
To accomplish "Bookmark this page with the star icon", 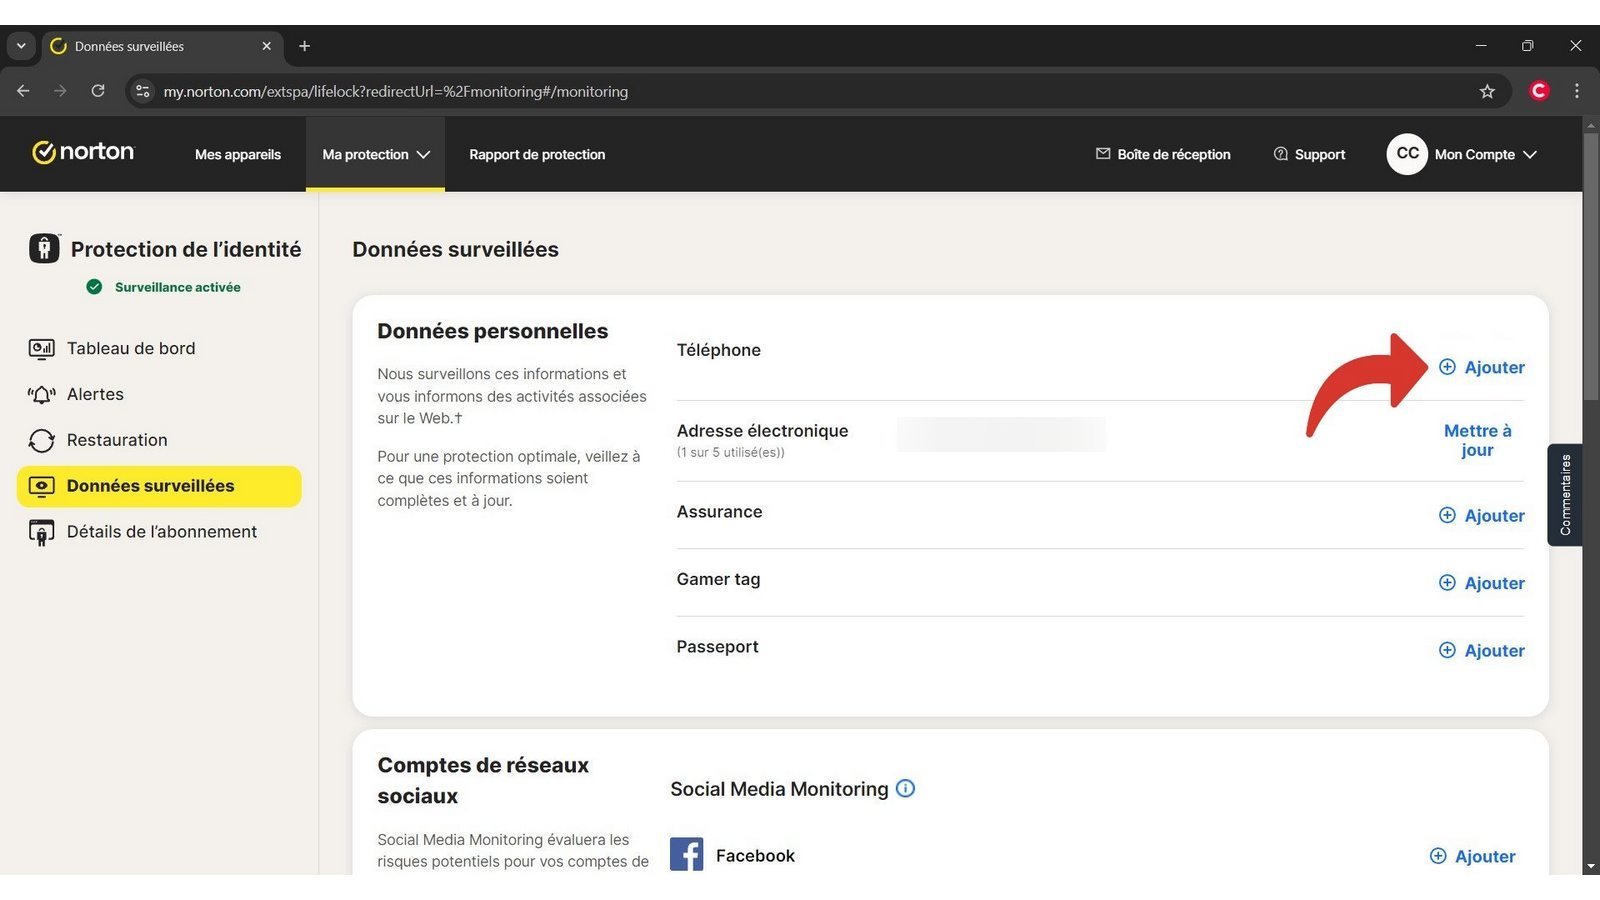I will click(x=1487, y=91).
